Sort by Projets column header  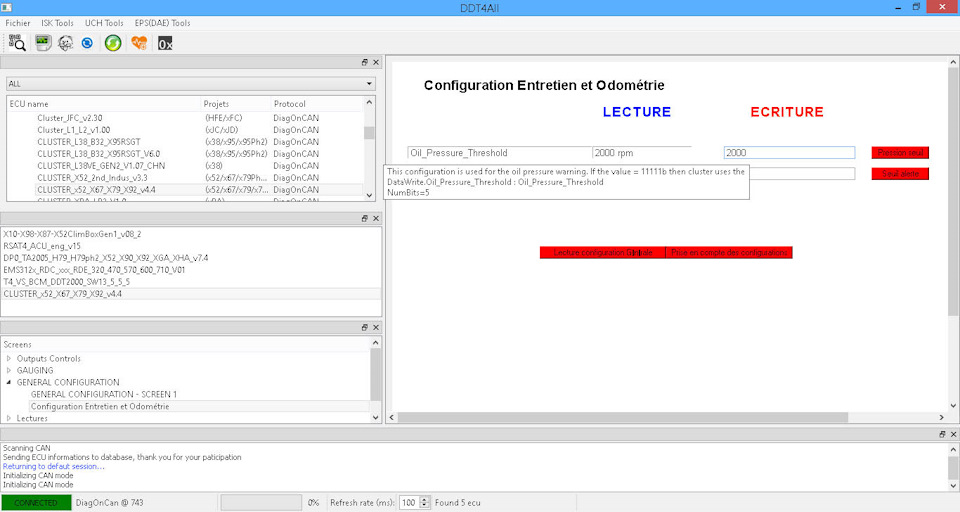(x=236, y=104)
